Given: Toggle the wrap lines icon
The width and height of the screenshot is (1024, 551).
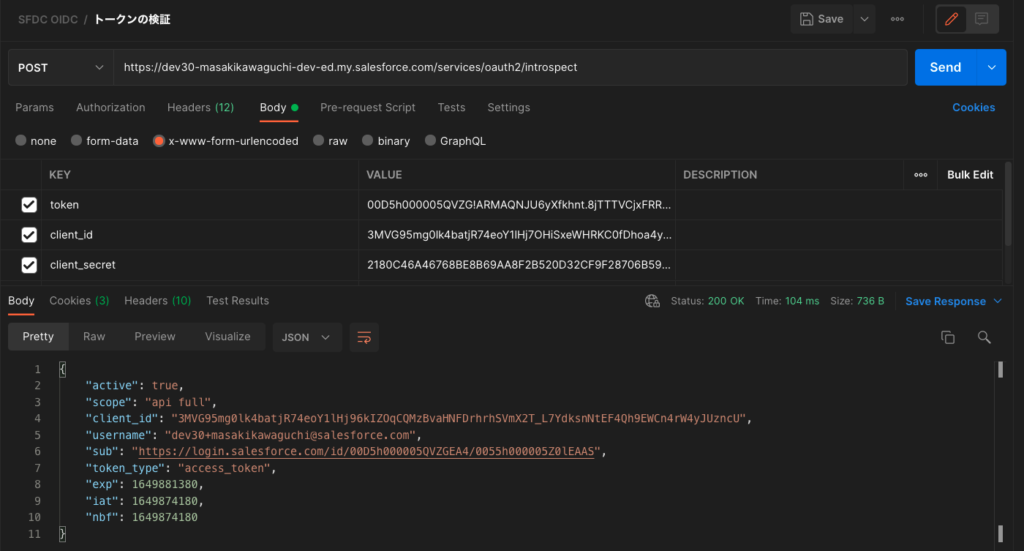Looking at the screenshot, I should (364, 337).
